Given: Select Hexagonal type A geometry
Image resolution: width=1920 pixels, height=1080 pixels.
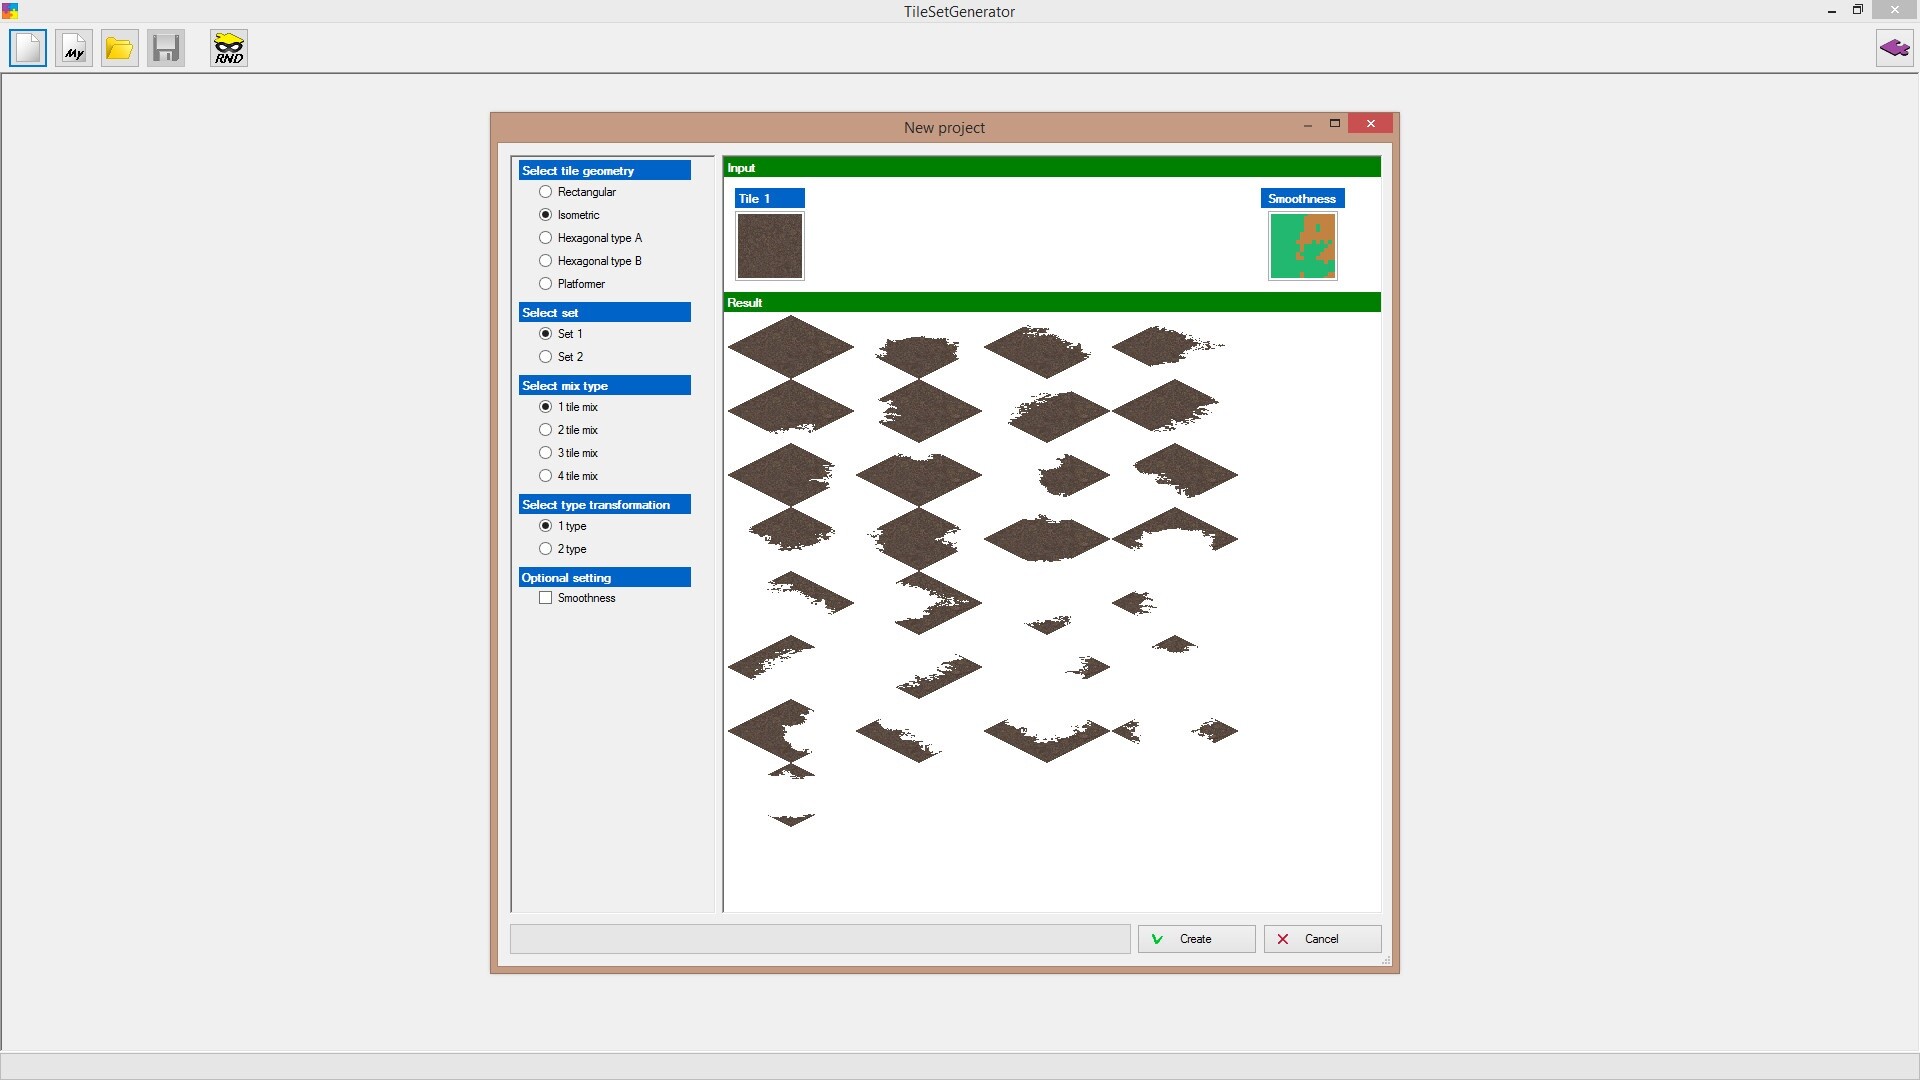Looking at the screenshot, I should (546, 238).
